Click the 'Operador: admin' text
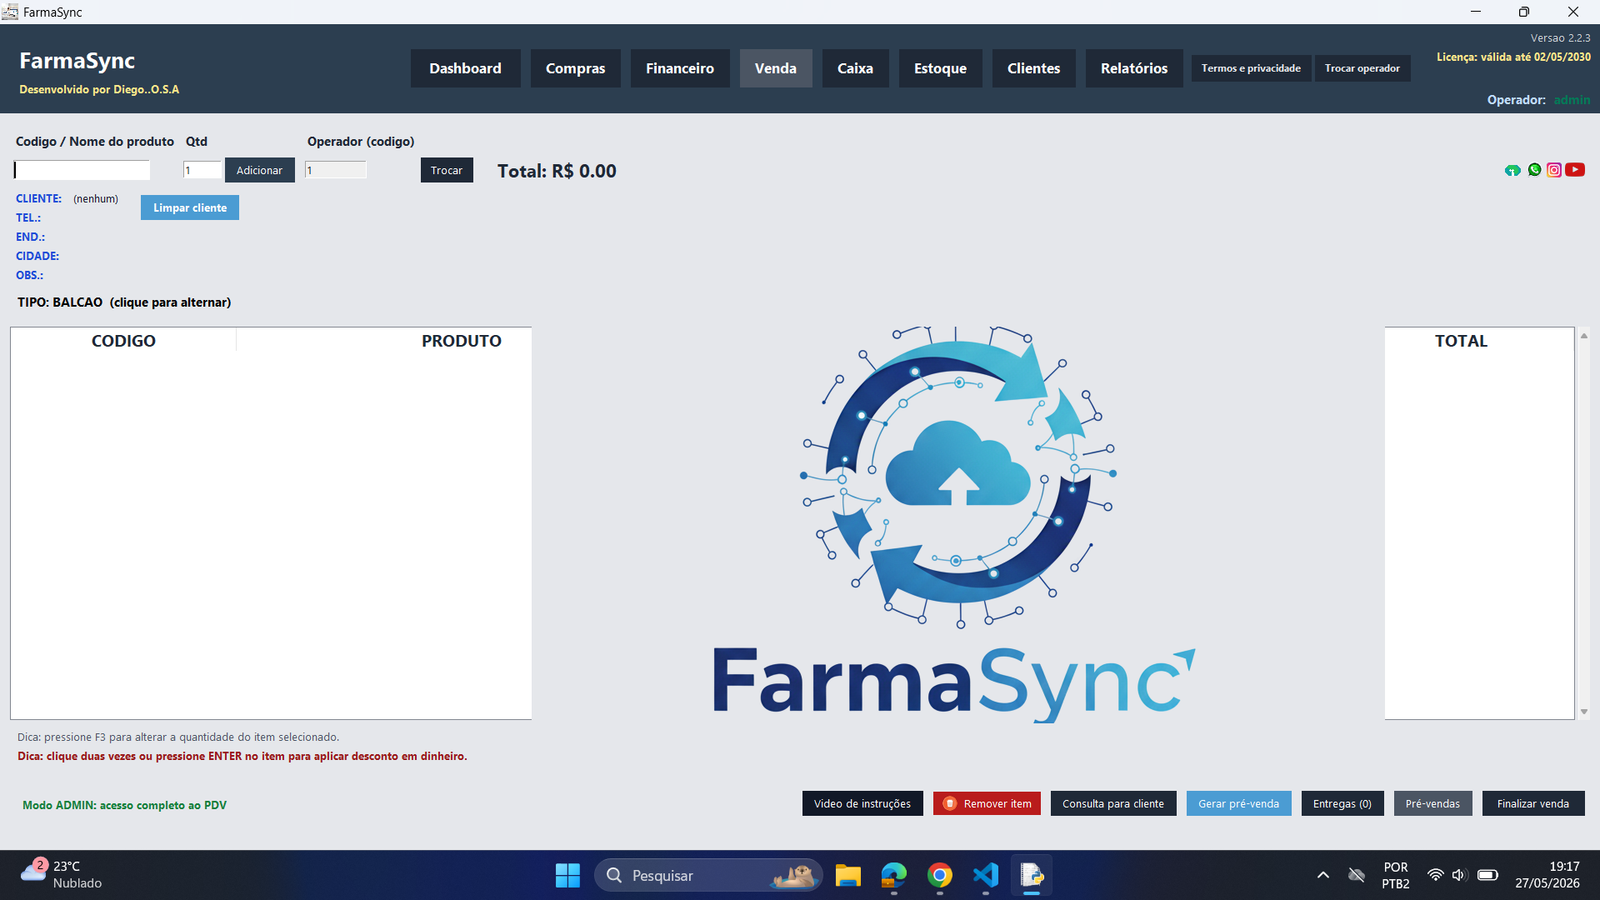This screenshot has width=1600, height=900. pyautogui.click(x=1538, y=100)
